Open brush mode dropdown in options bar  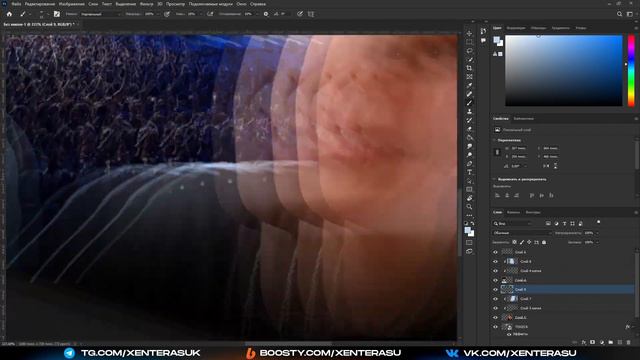tap(101, 14)
